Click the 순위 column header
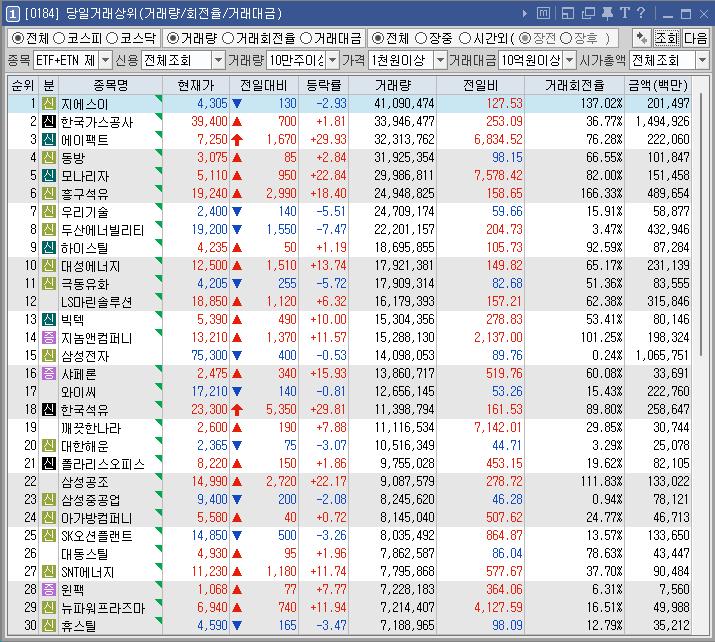 pos(23,85)
